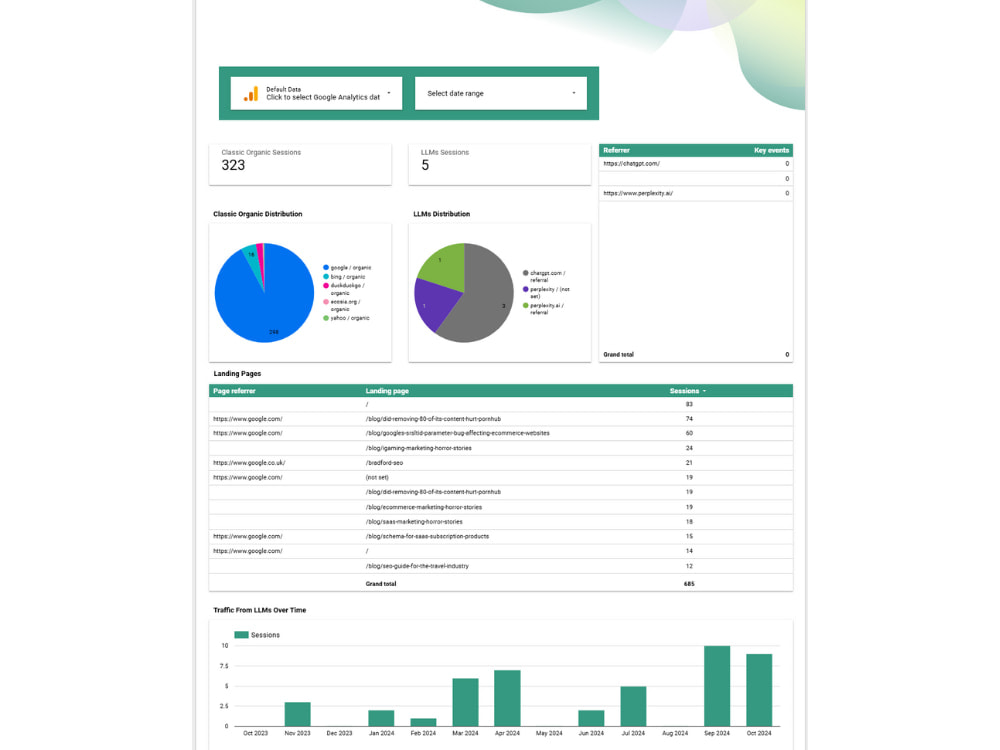Image resolution: width=1000 pixels, height=750 pixels.
Task: Click the /blog/schema-for-saas-subscription-products cell
Action: (x=427, y=536)
